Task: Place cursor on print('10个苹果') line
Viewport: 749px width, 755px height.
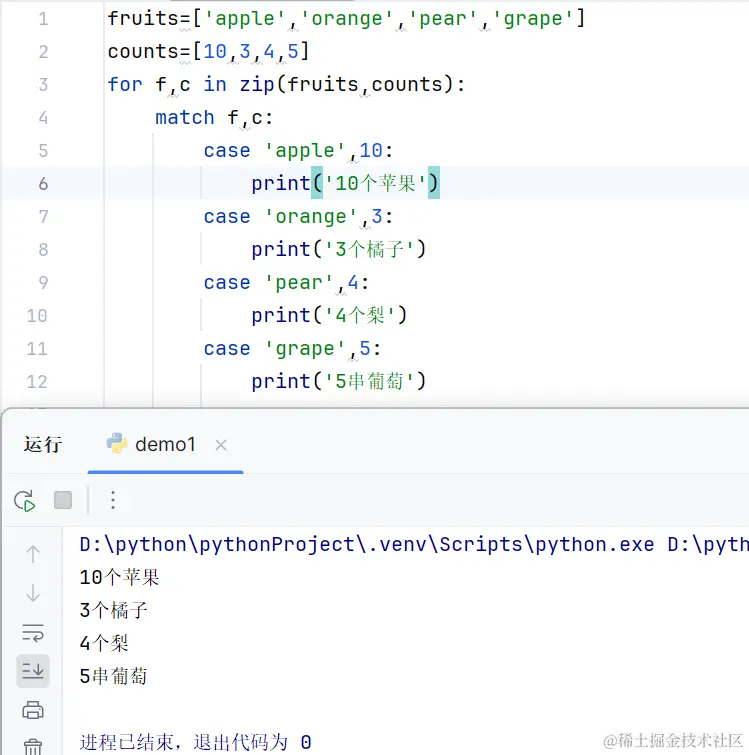Action: 345,183
